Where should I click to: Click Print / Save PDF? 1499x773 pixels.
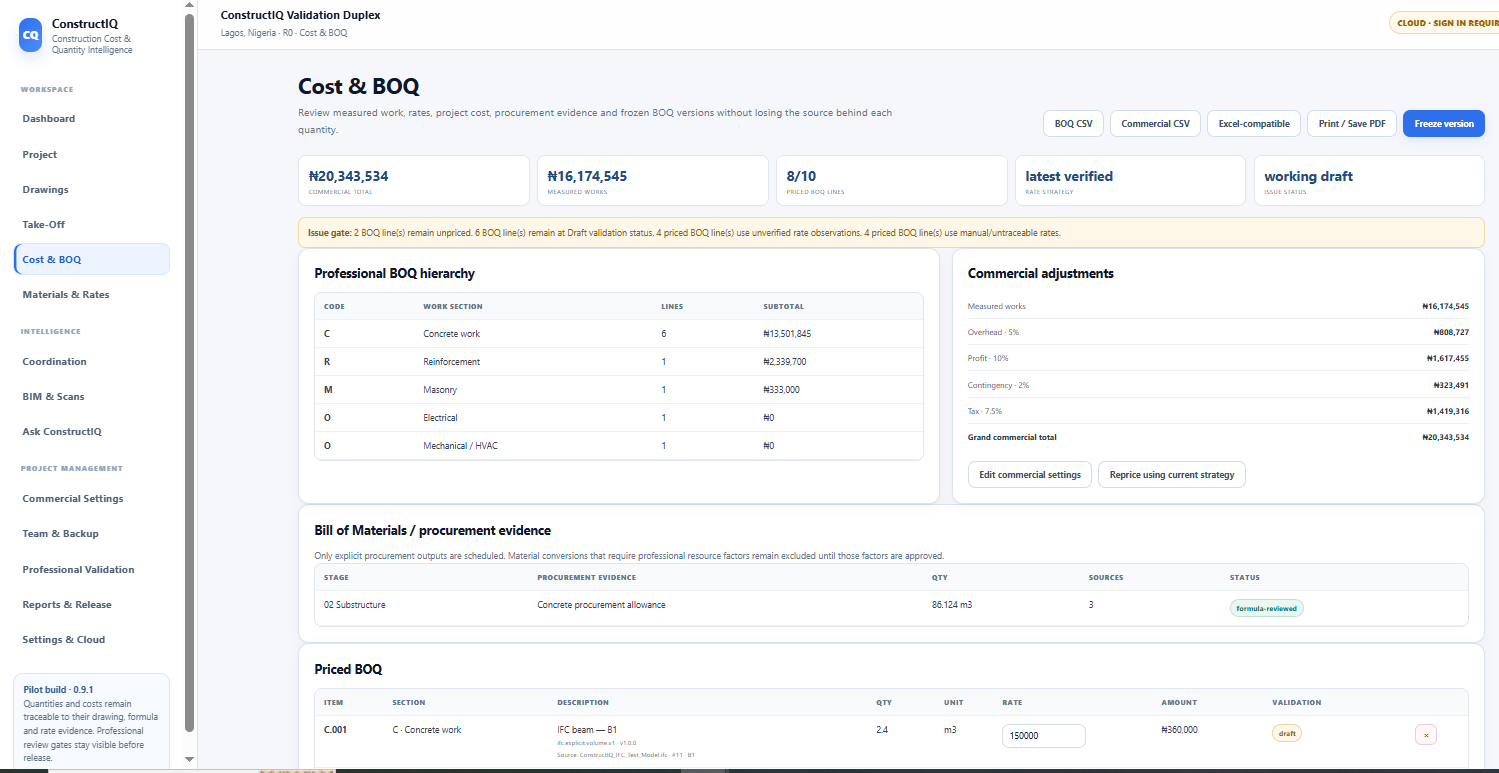tap(1352, 124)
